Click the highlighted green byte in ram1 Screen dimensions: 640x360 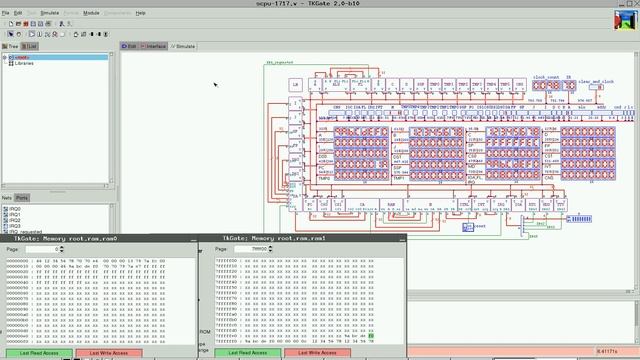point(371,336)
